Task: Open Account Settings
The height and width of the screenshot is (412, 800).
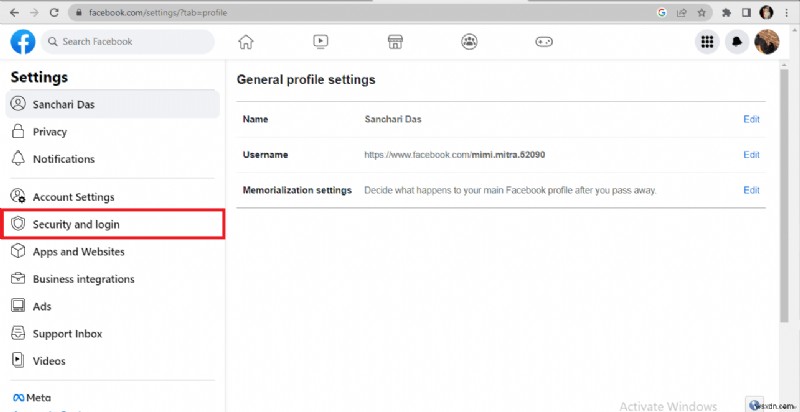Action: click(x=113, y=197)
